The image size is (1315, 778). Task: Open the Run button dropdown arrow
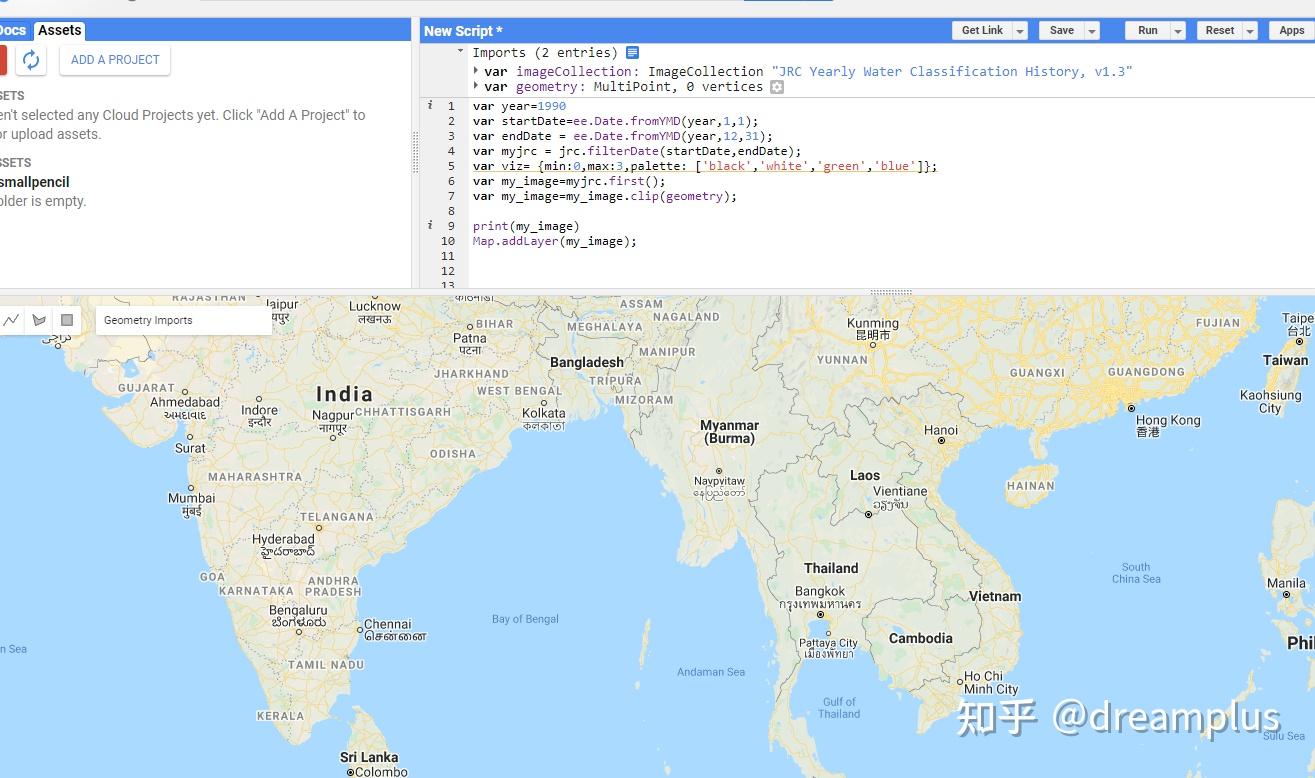[1175, 30]
